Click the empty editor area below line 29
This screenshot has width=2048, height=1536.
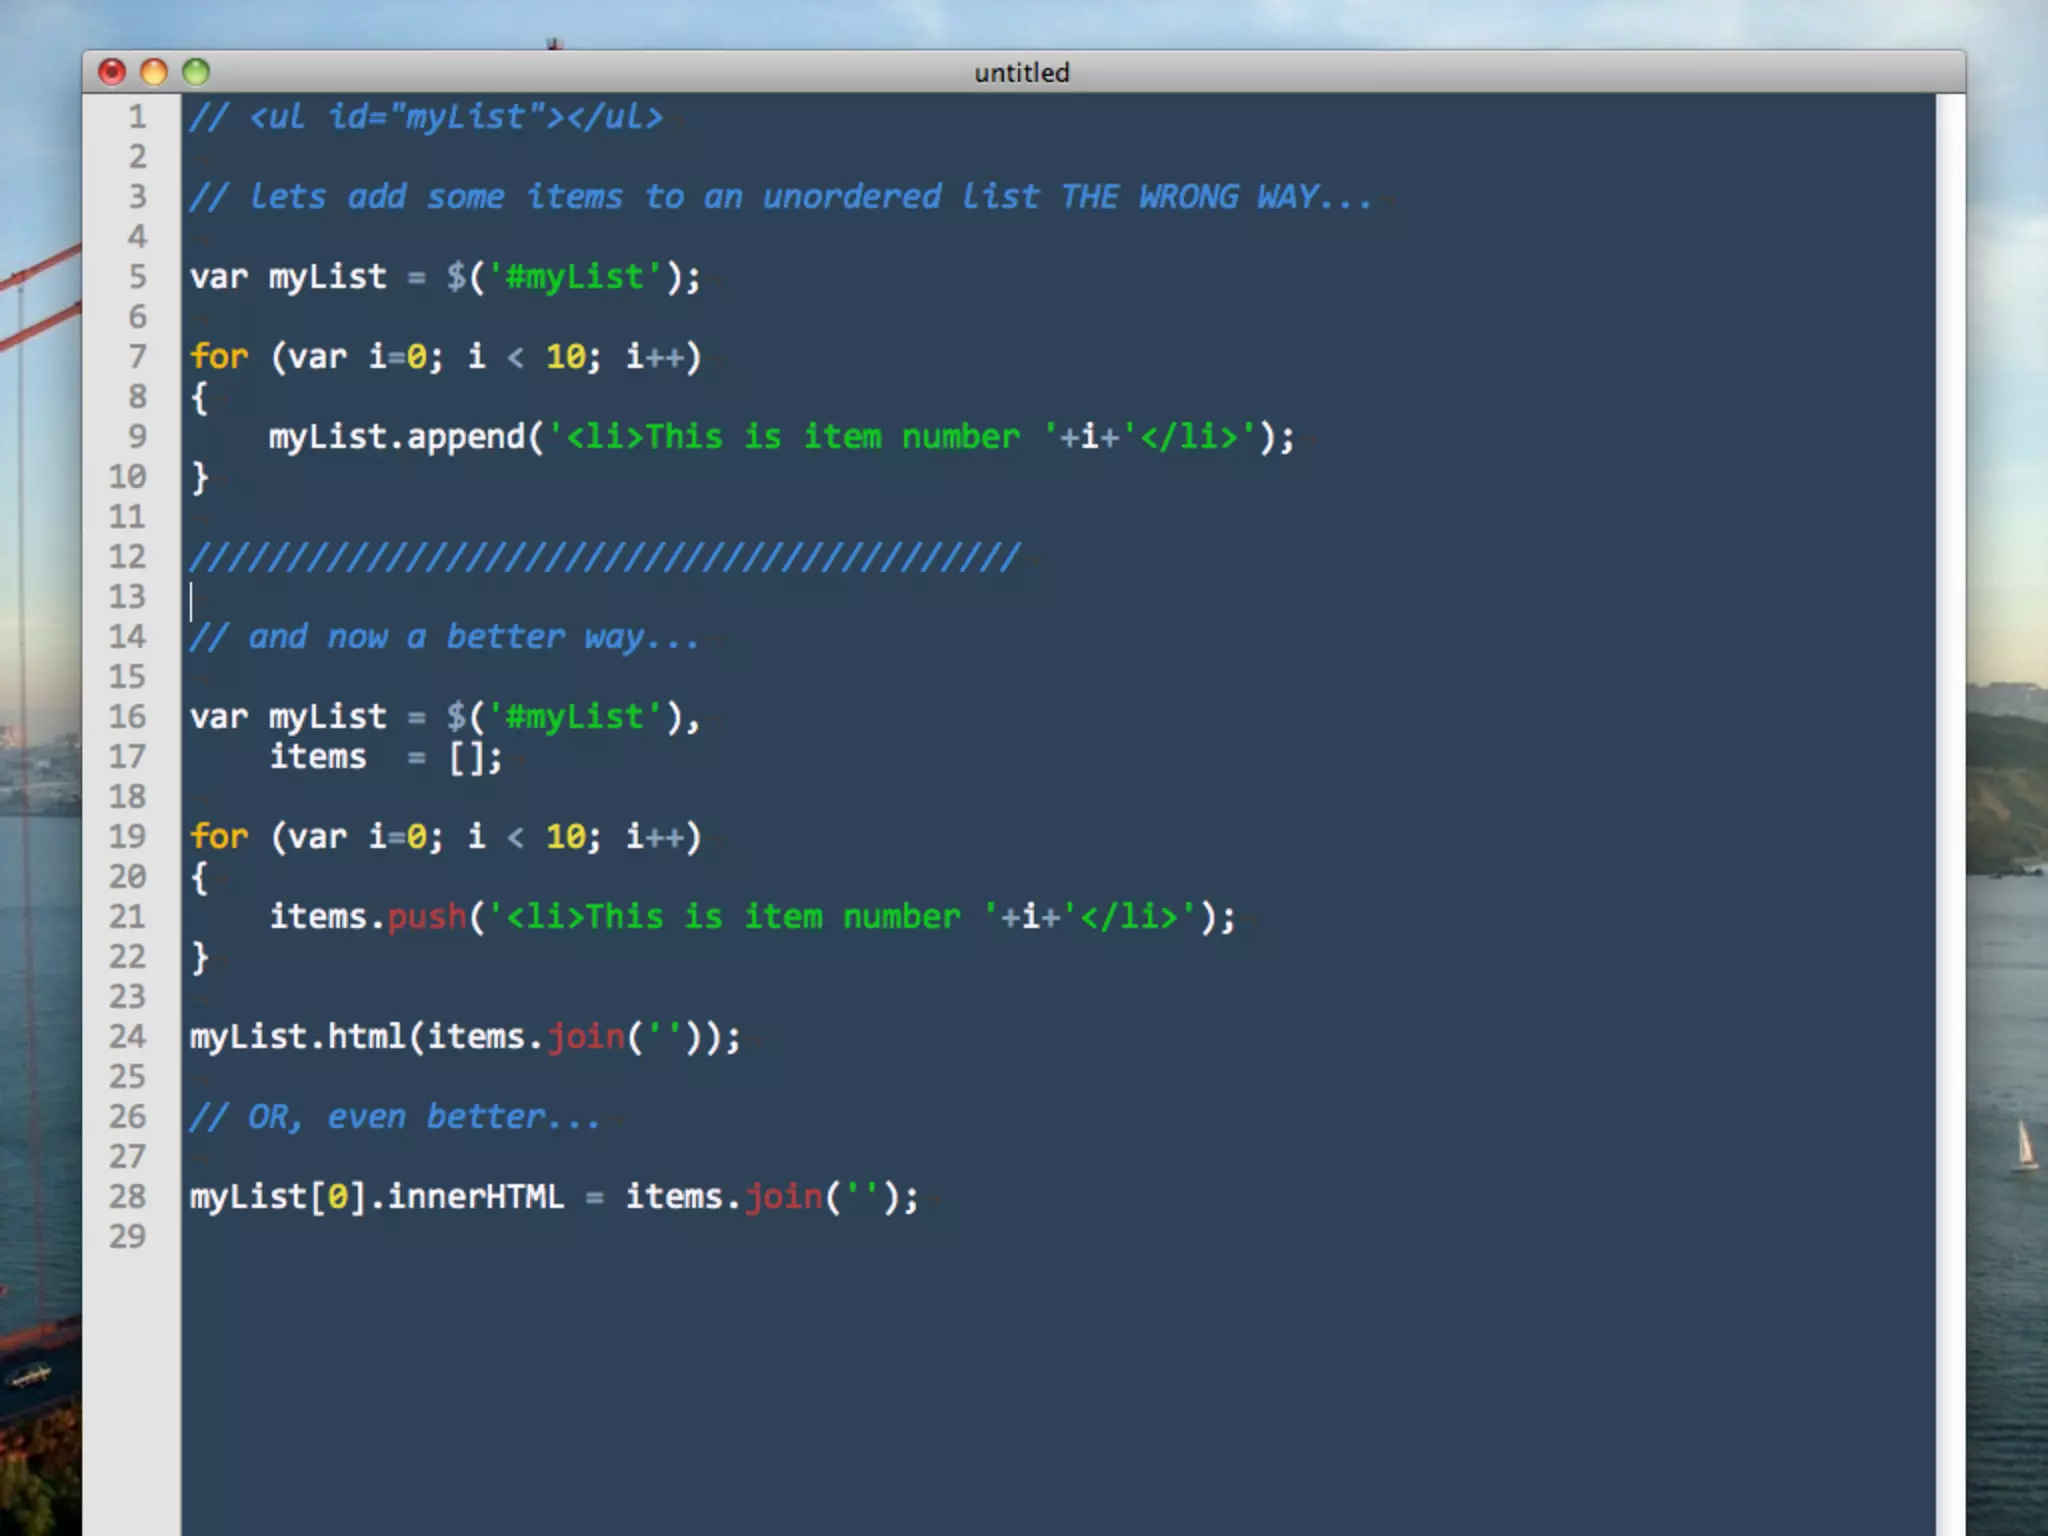coord(1000,1400)
